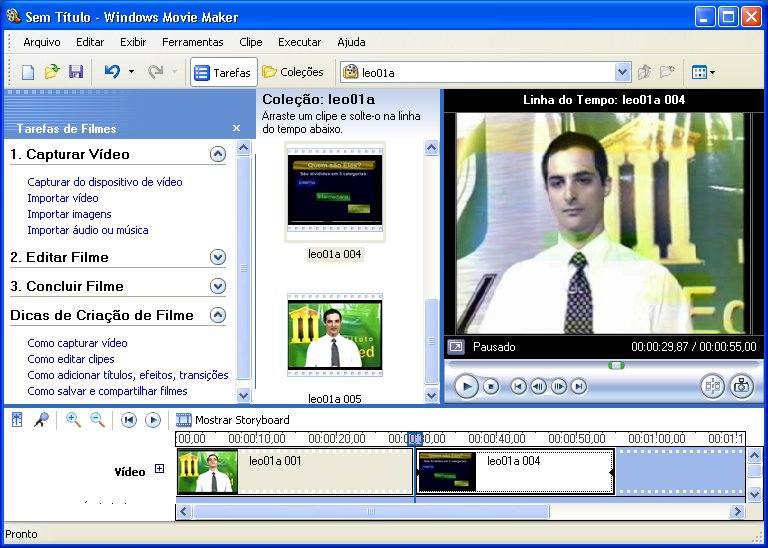Toggle the Tarefas pane button
The height and width of the screenshot is (548, 768).
point(223,72)
